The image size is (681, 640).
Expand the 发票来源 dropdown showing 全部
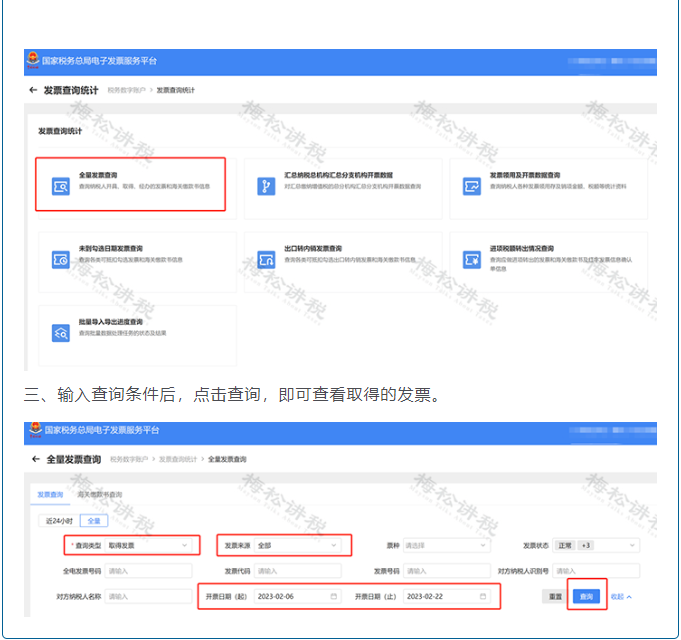298,545
